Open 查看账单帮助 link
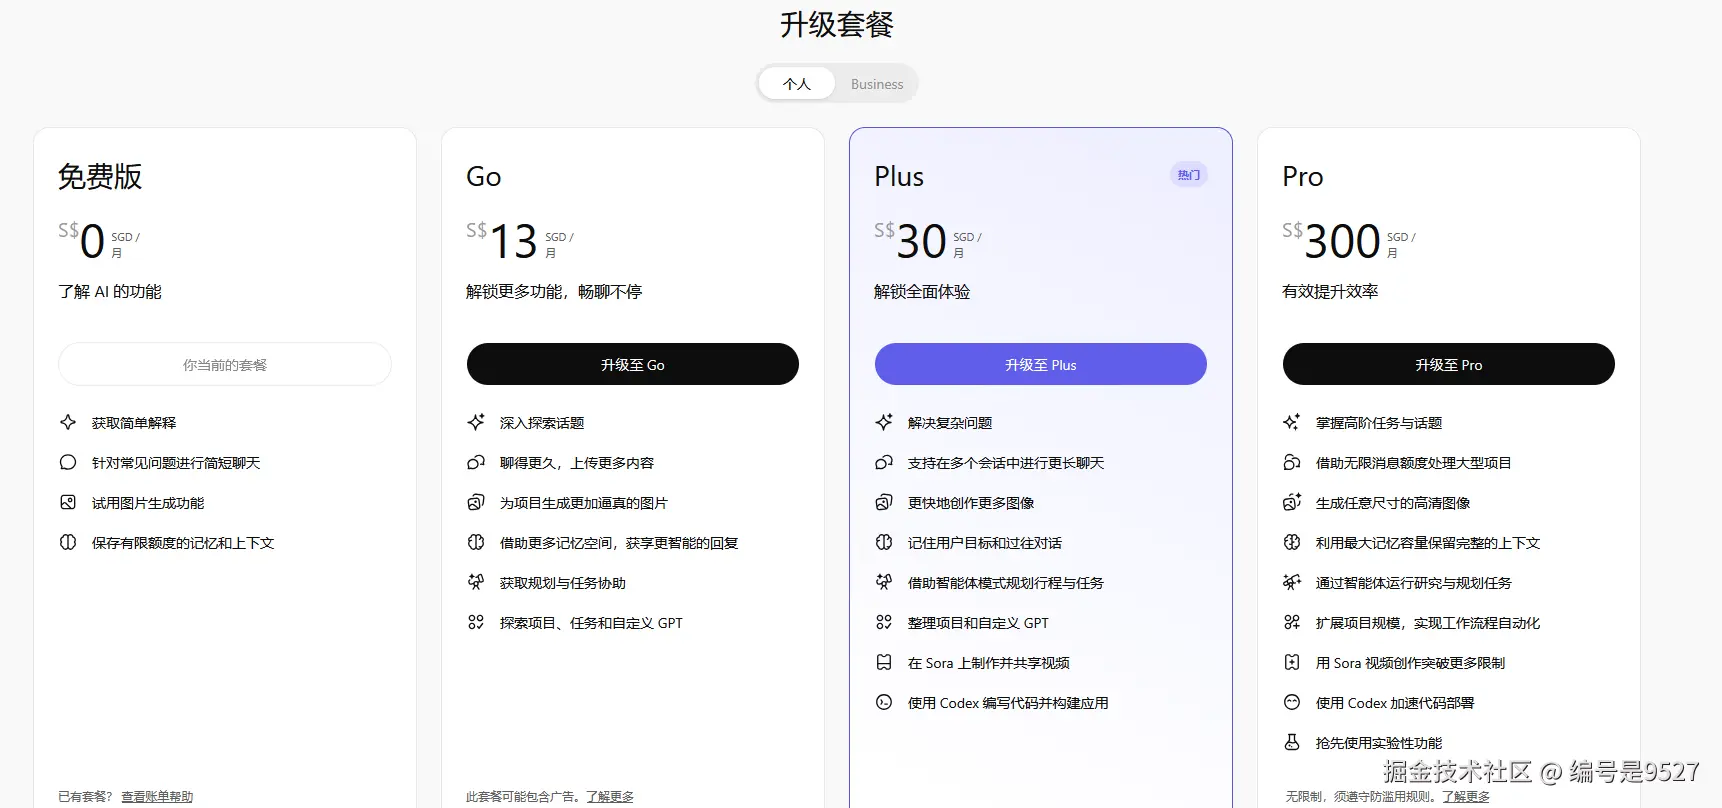The image size is (1722, 808). [x=157, y=797]
